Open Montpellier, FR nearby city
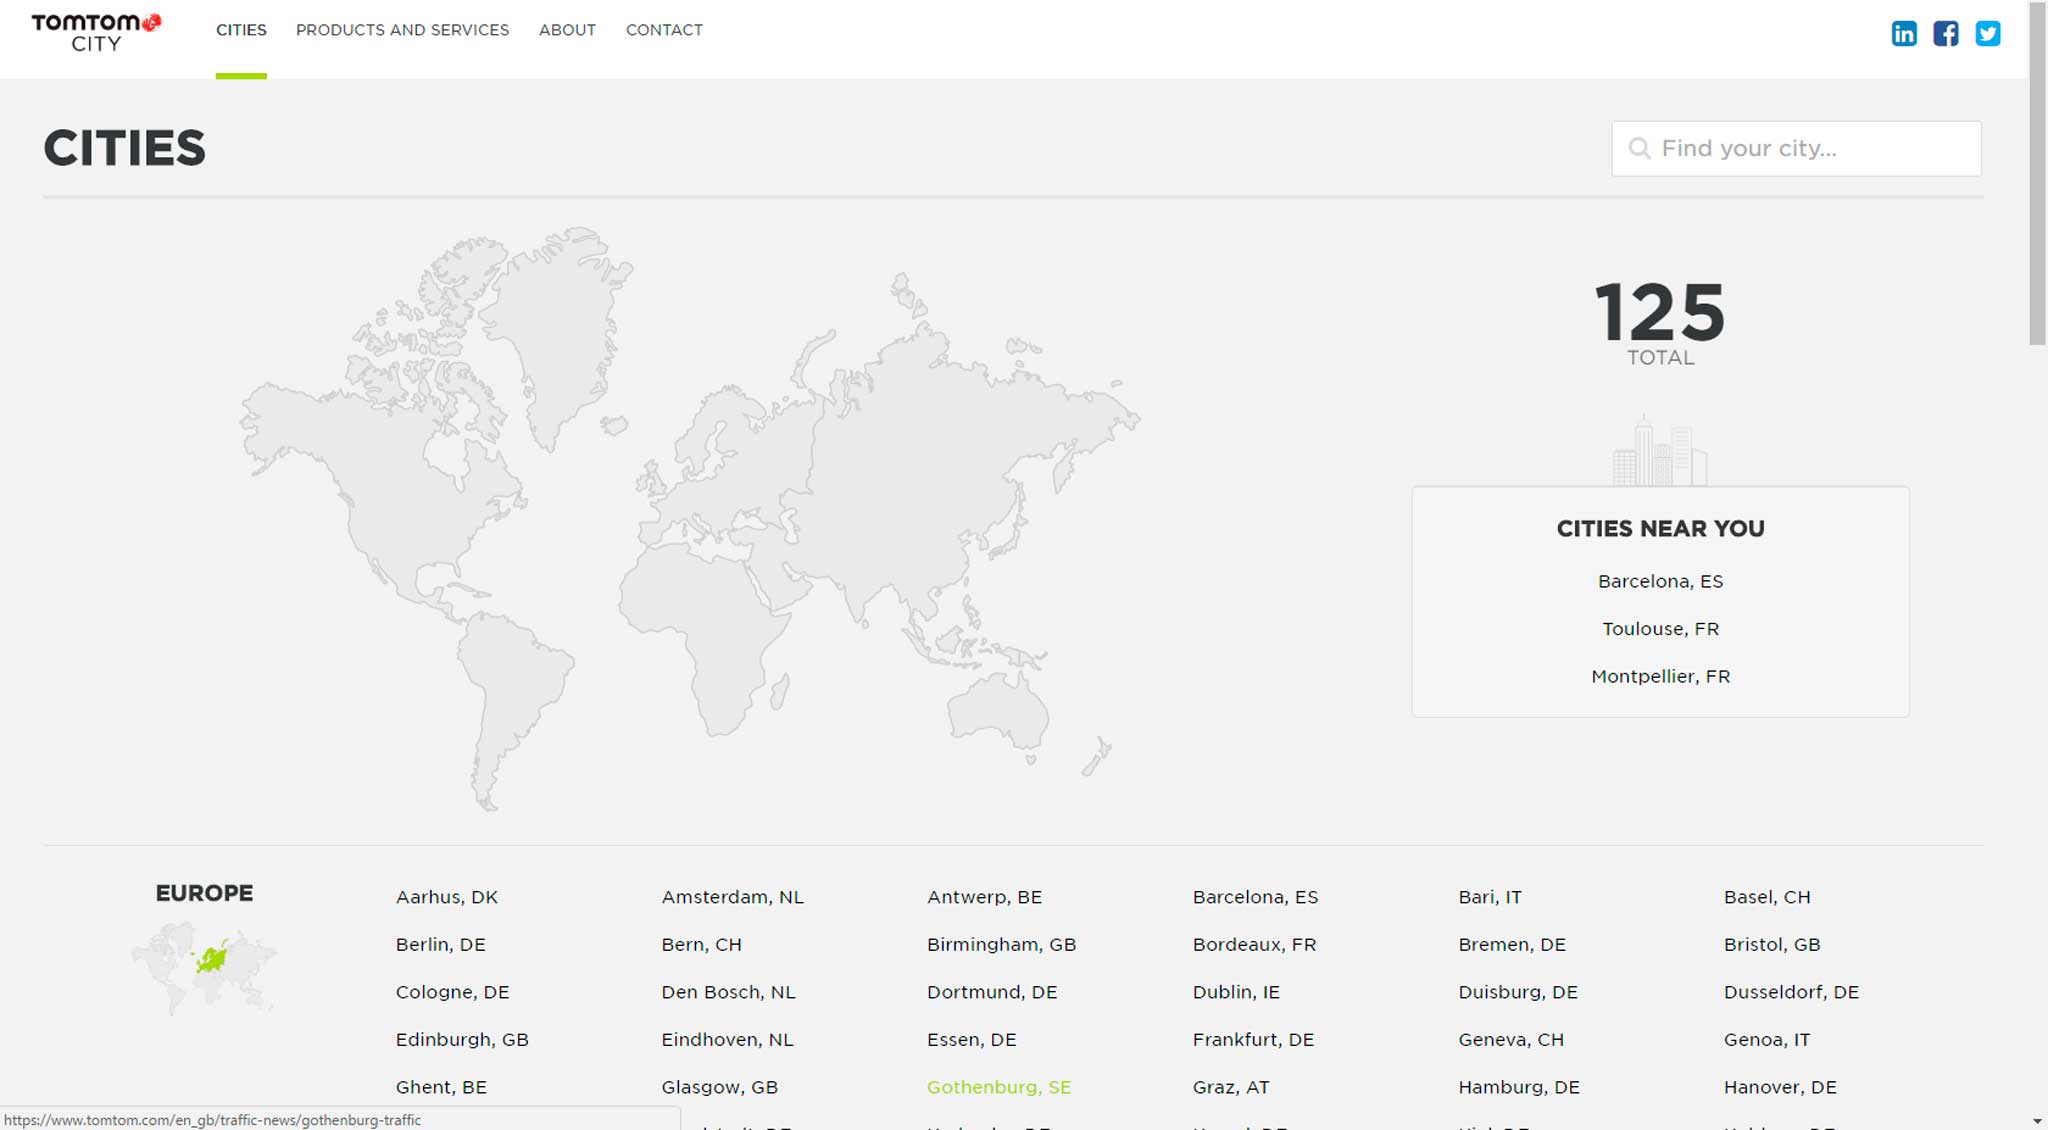This screenshot has width=2048, height=1130. [x=1660, y=676]
